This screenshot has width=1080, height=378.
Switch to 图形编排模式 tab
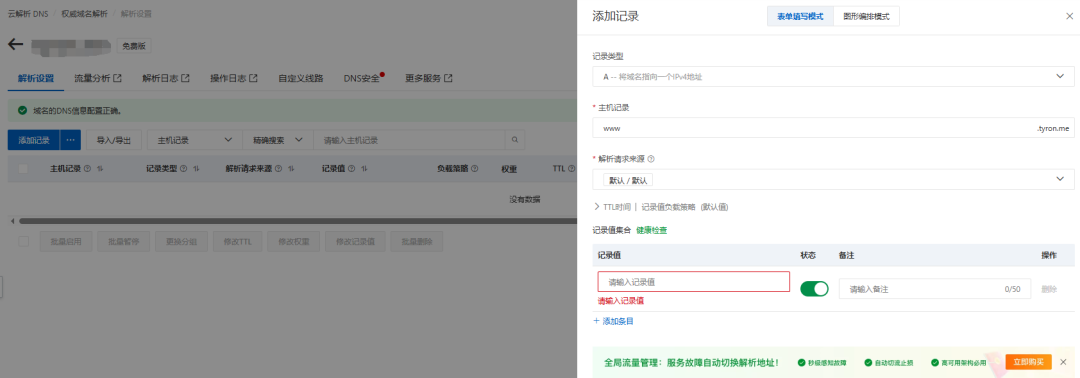(x=866, y=17)
